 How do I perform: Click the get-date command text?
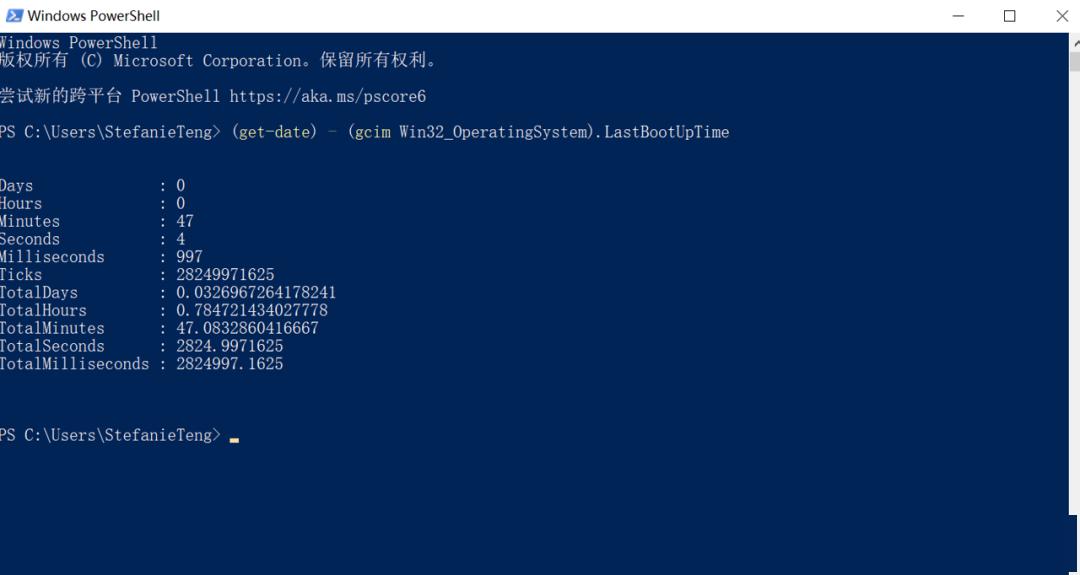point(272,132)
